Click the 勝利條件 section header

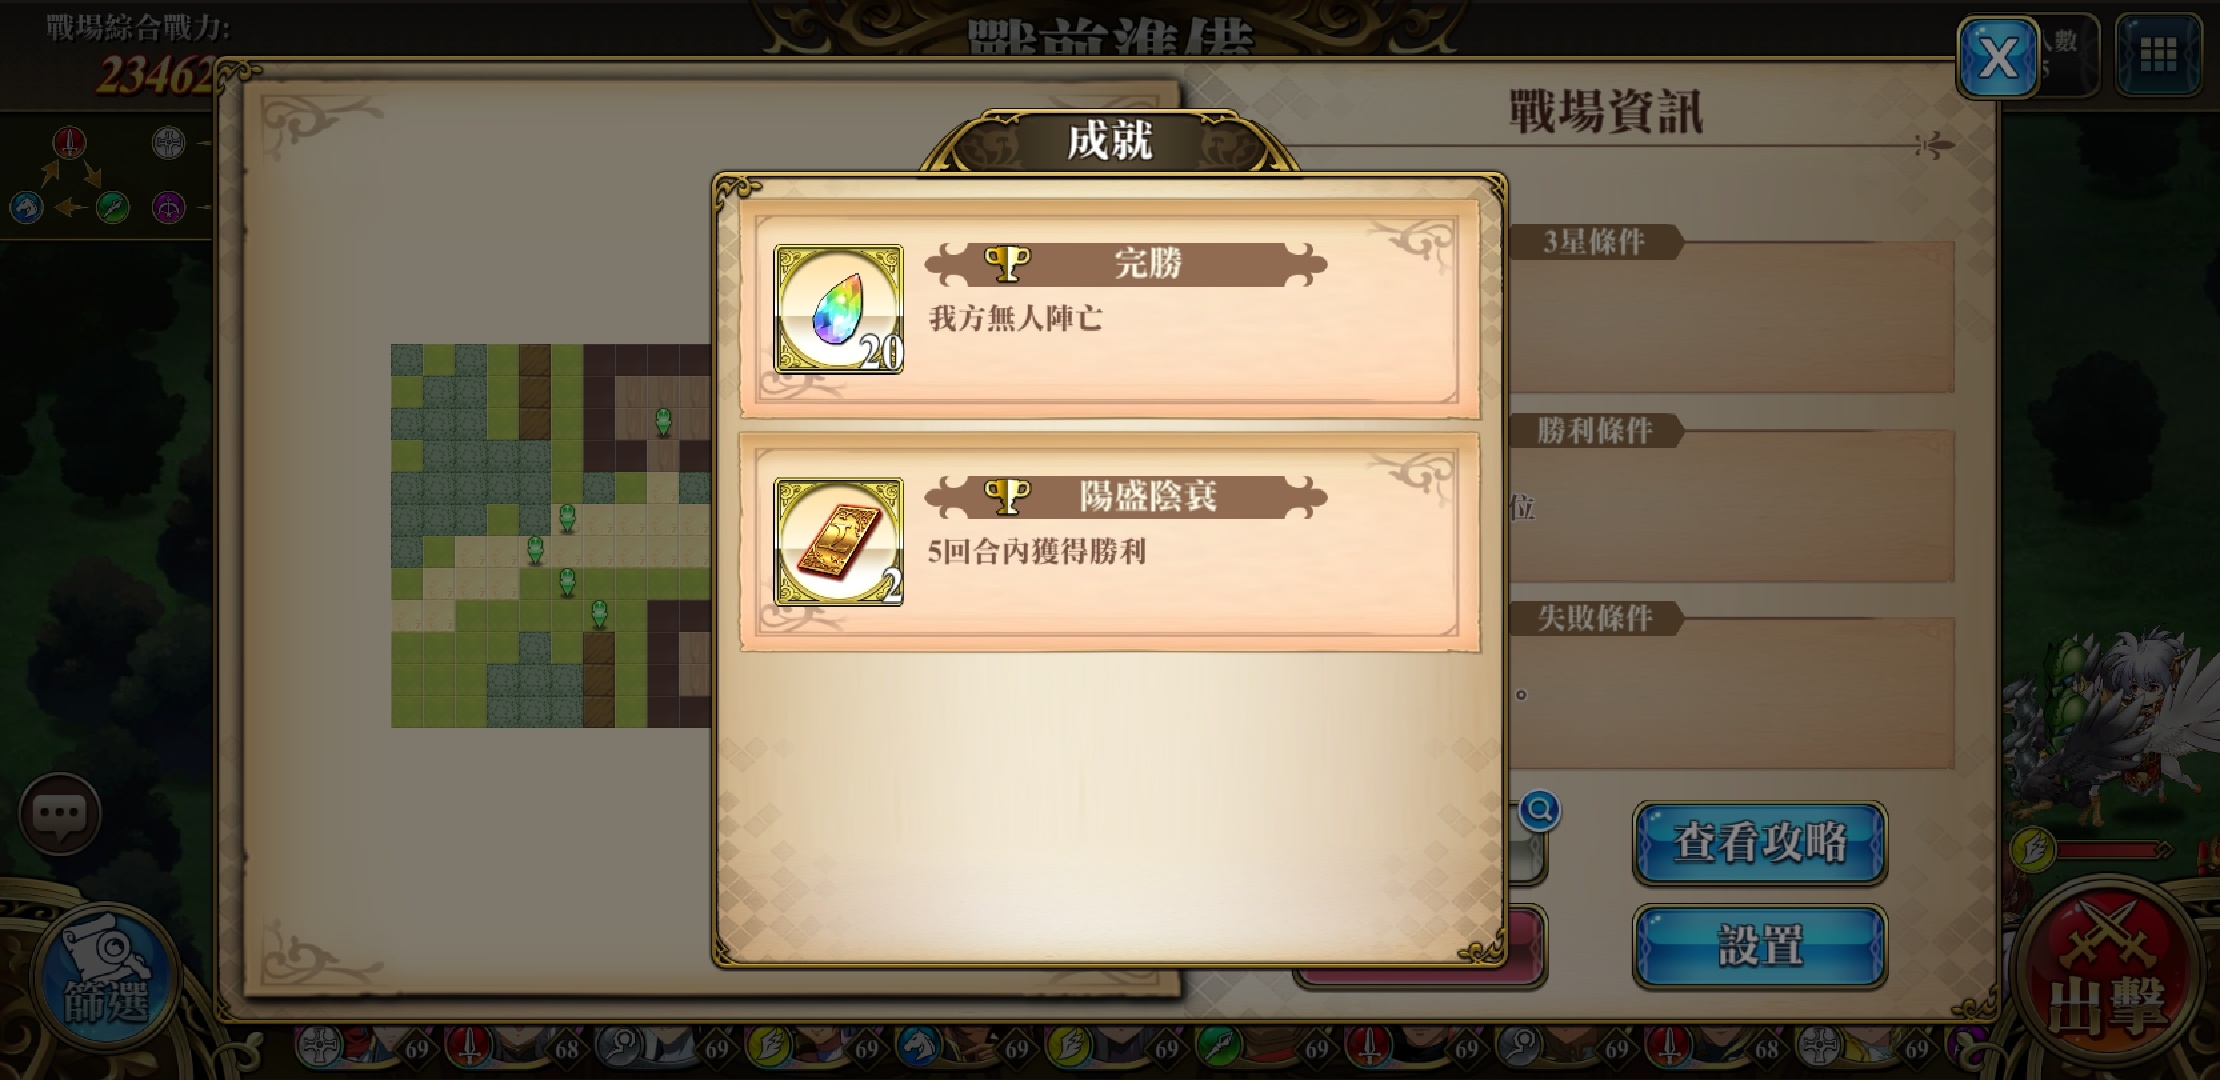click(x=1594, y=431)
